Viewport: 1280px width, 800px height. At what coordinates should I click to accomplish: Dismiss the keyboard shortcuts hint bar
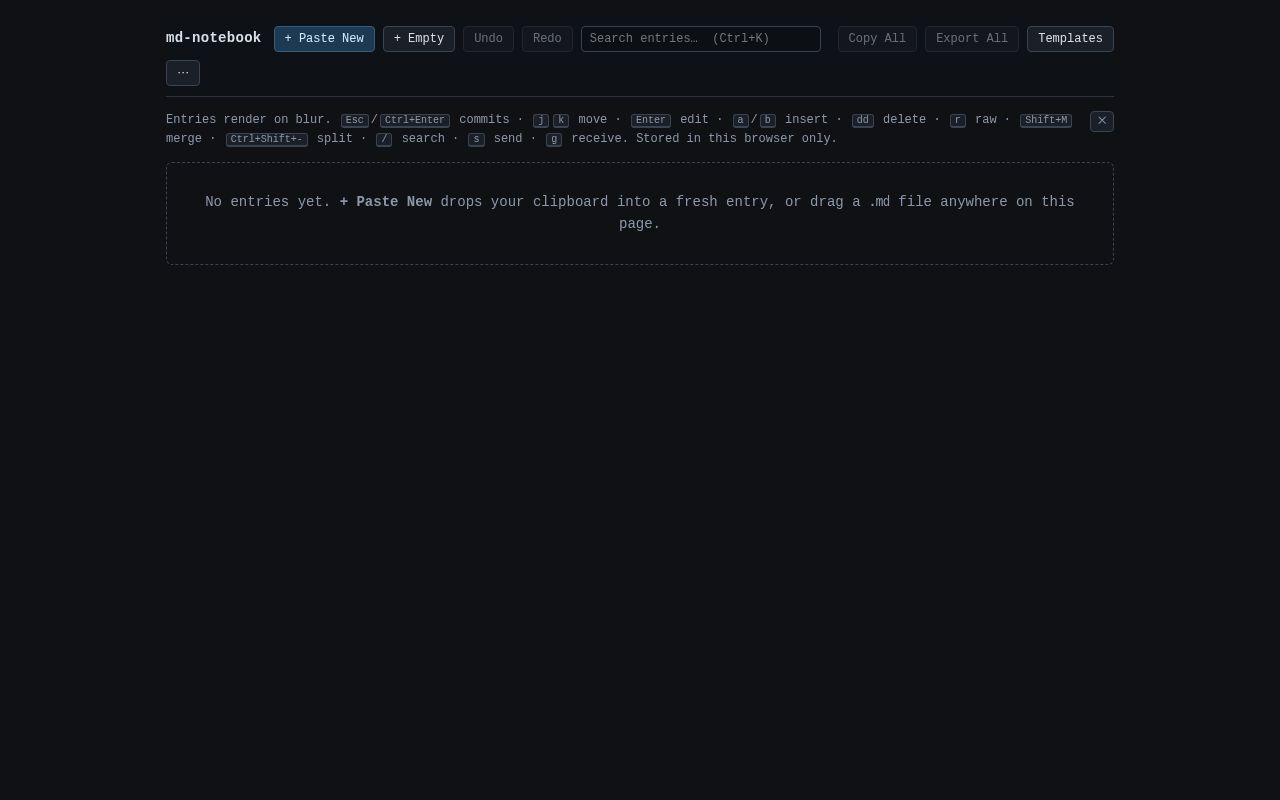click(1102, 121)
